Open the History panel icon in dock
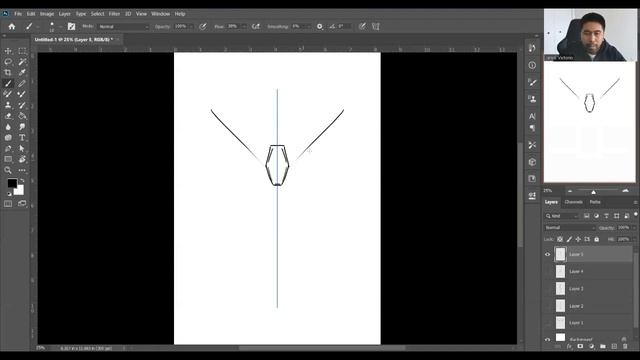This screenshot has height=360, width=640. tap(532, 48)
